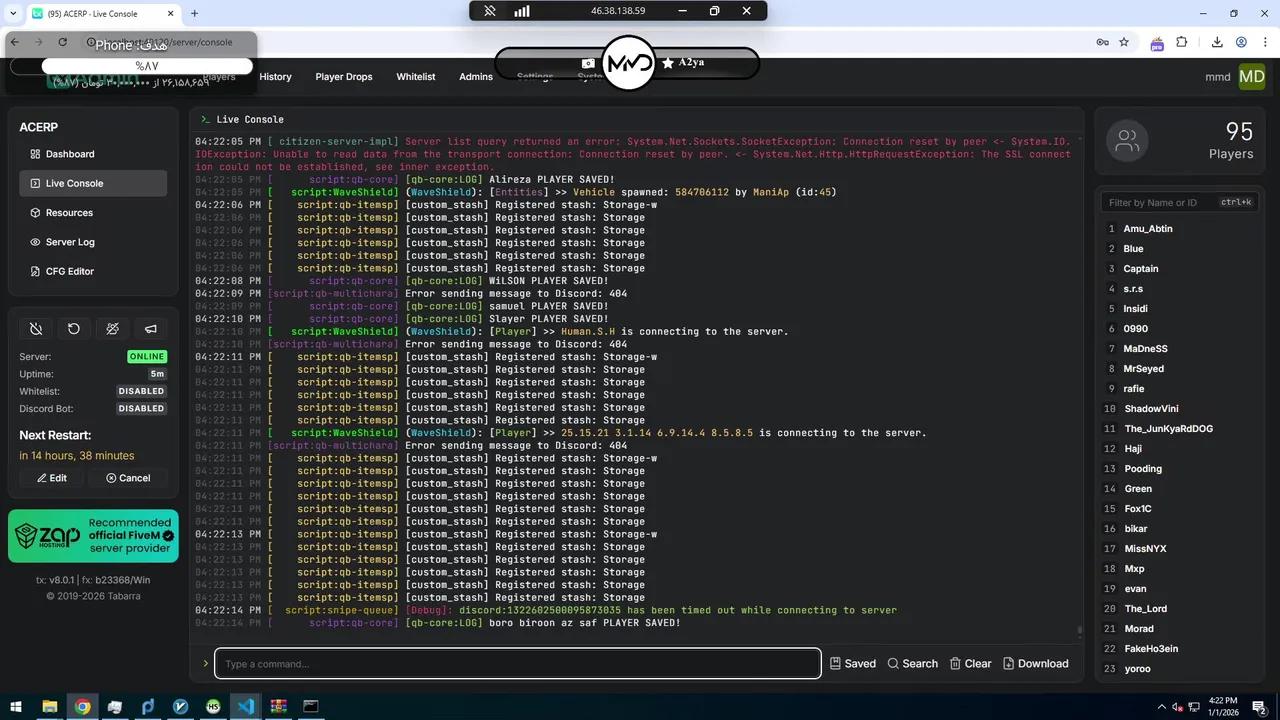Click the console command input field
Screen dimensions: 1280x720
[517, 664]
